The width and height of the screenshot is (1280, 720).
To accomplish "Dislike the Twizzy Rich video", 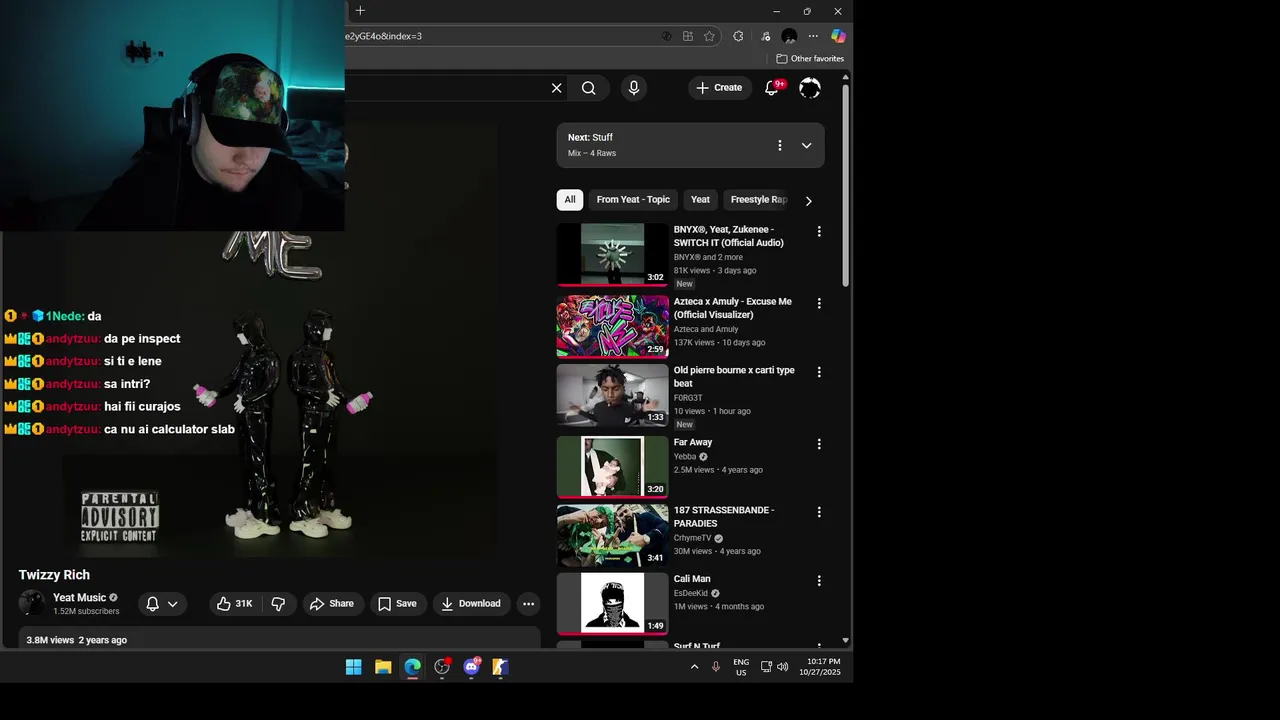I will tap(278, 604).
